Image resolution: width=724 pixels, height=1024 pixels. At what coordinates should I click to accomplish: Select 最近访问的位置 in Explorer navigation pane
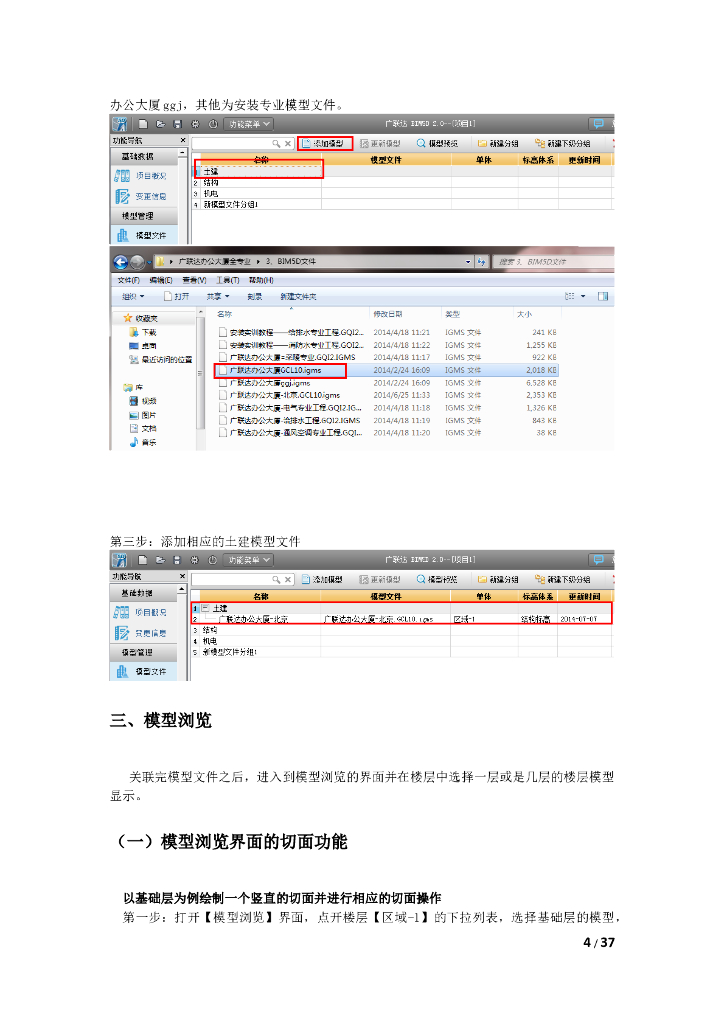pos(161,360)
